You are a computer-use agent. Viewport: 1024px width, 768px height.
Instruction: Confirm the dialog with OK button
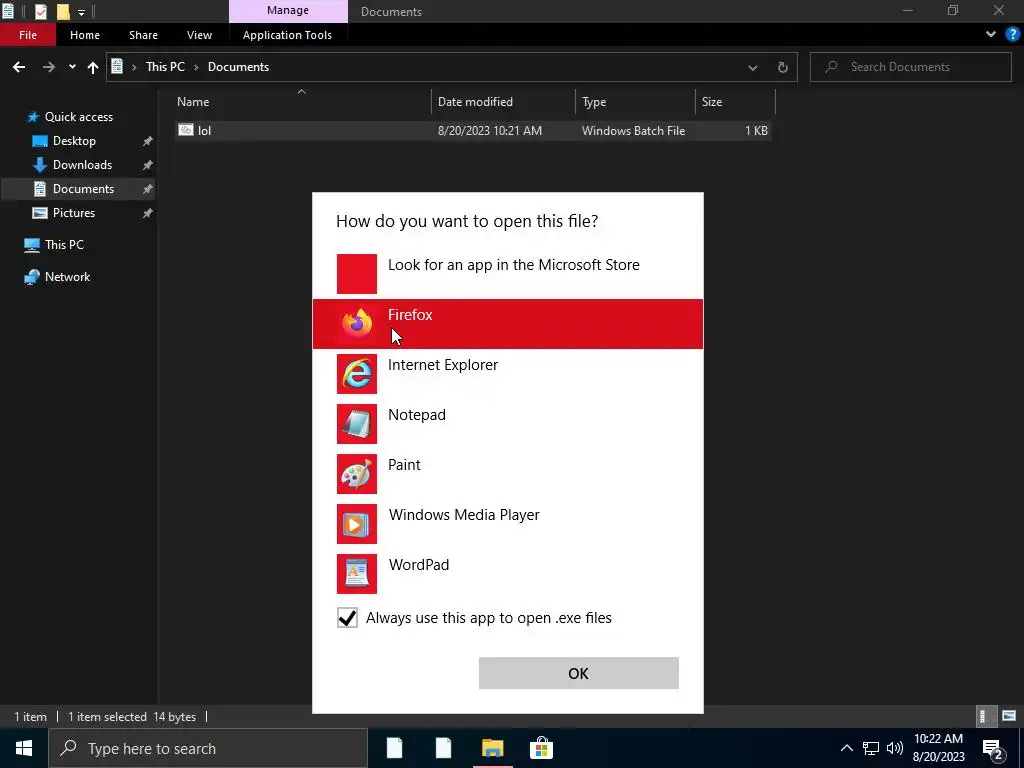point(579,673)
